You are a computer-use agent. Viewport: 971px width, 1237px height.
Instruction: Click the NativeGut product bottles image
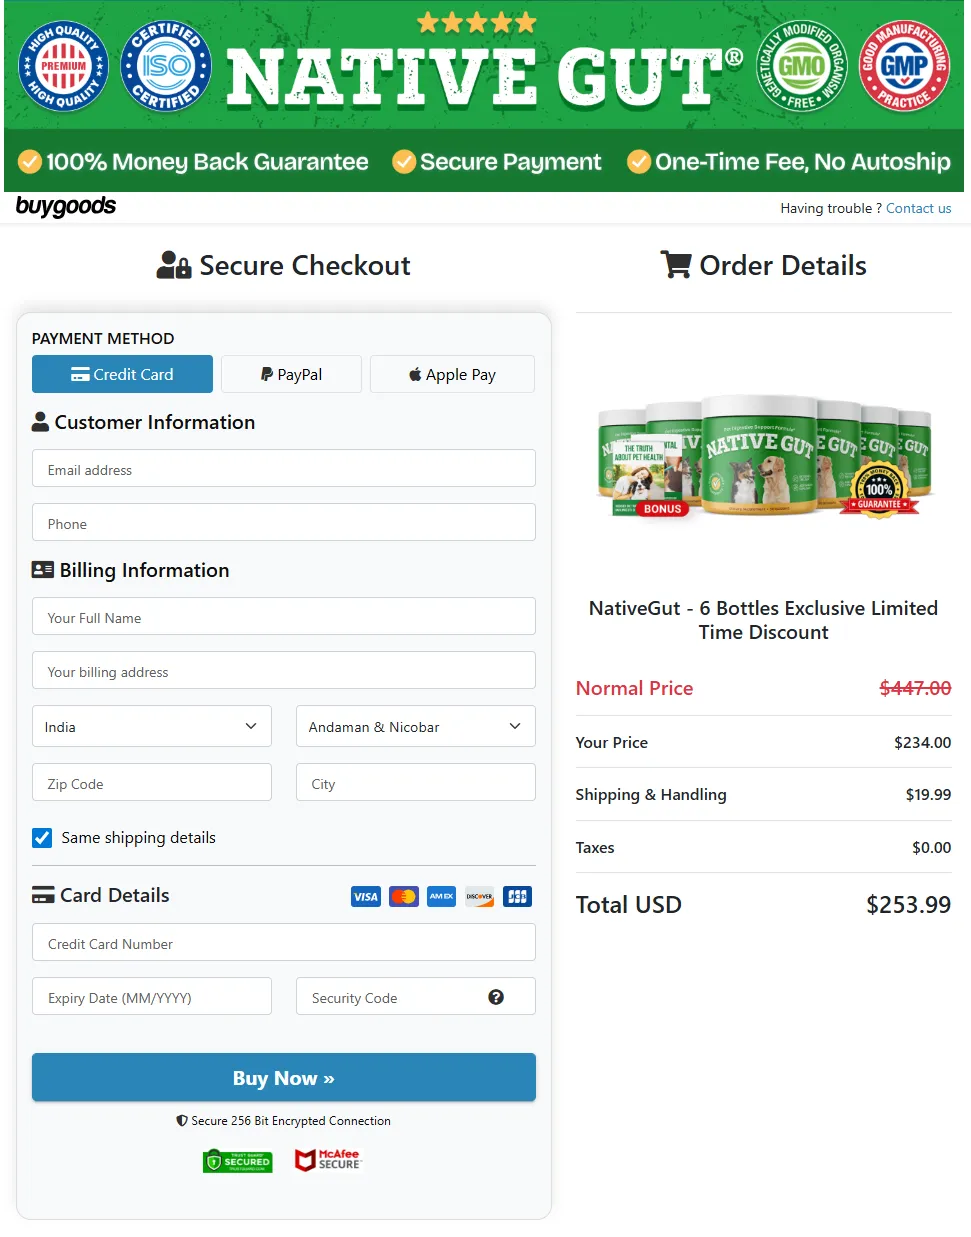pyautogui.click(x=764, y=455)
